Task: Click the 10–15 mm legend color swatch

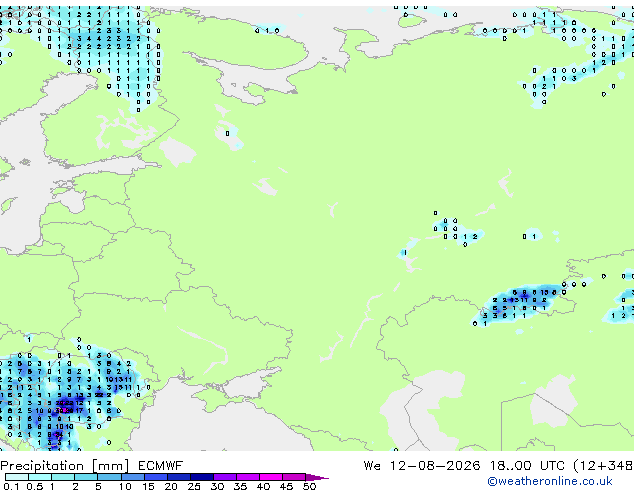Action: tap(132, 477)
